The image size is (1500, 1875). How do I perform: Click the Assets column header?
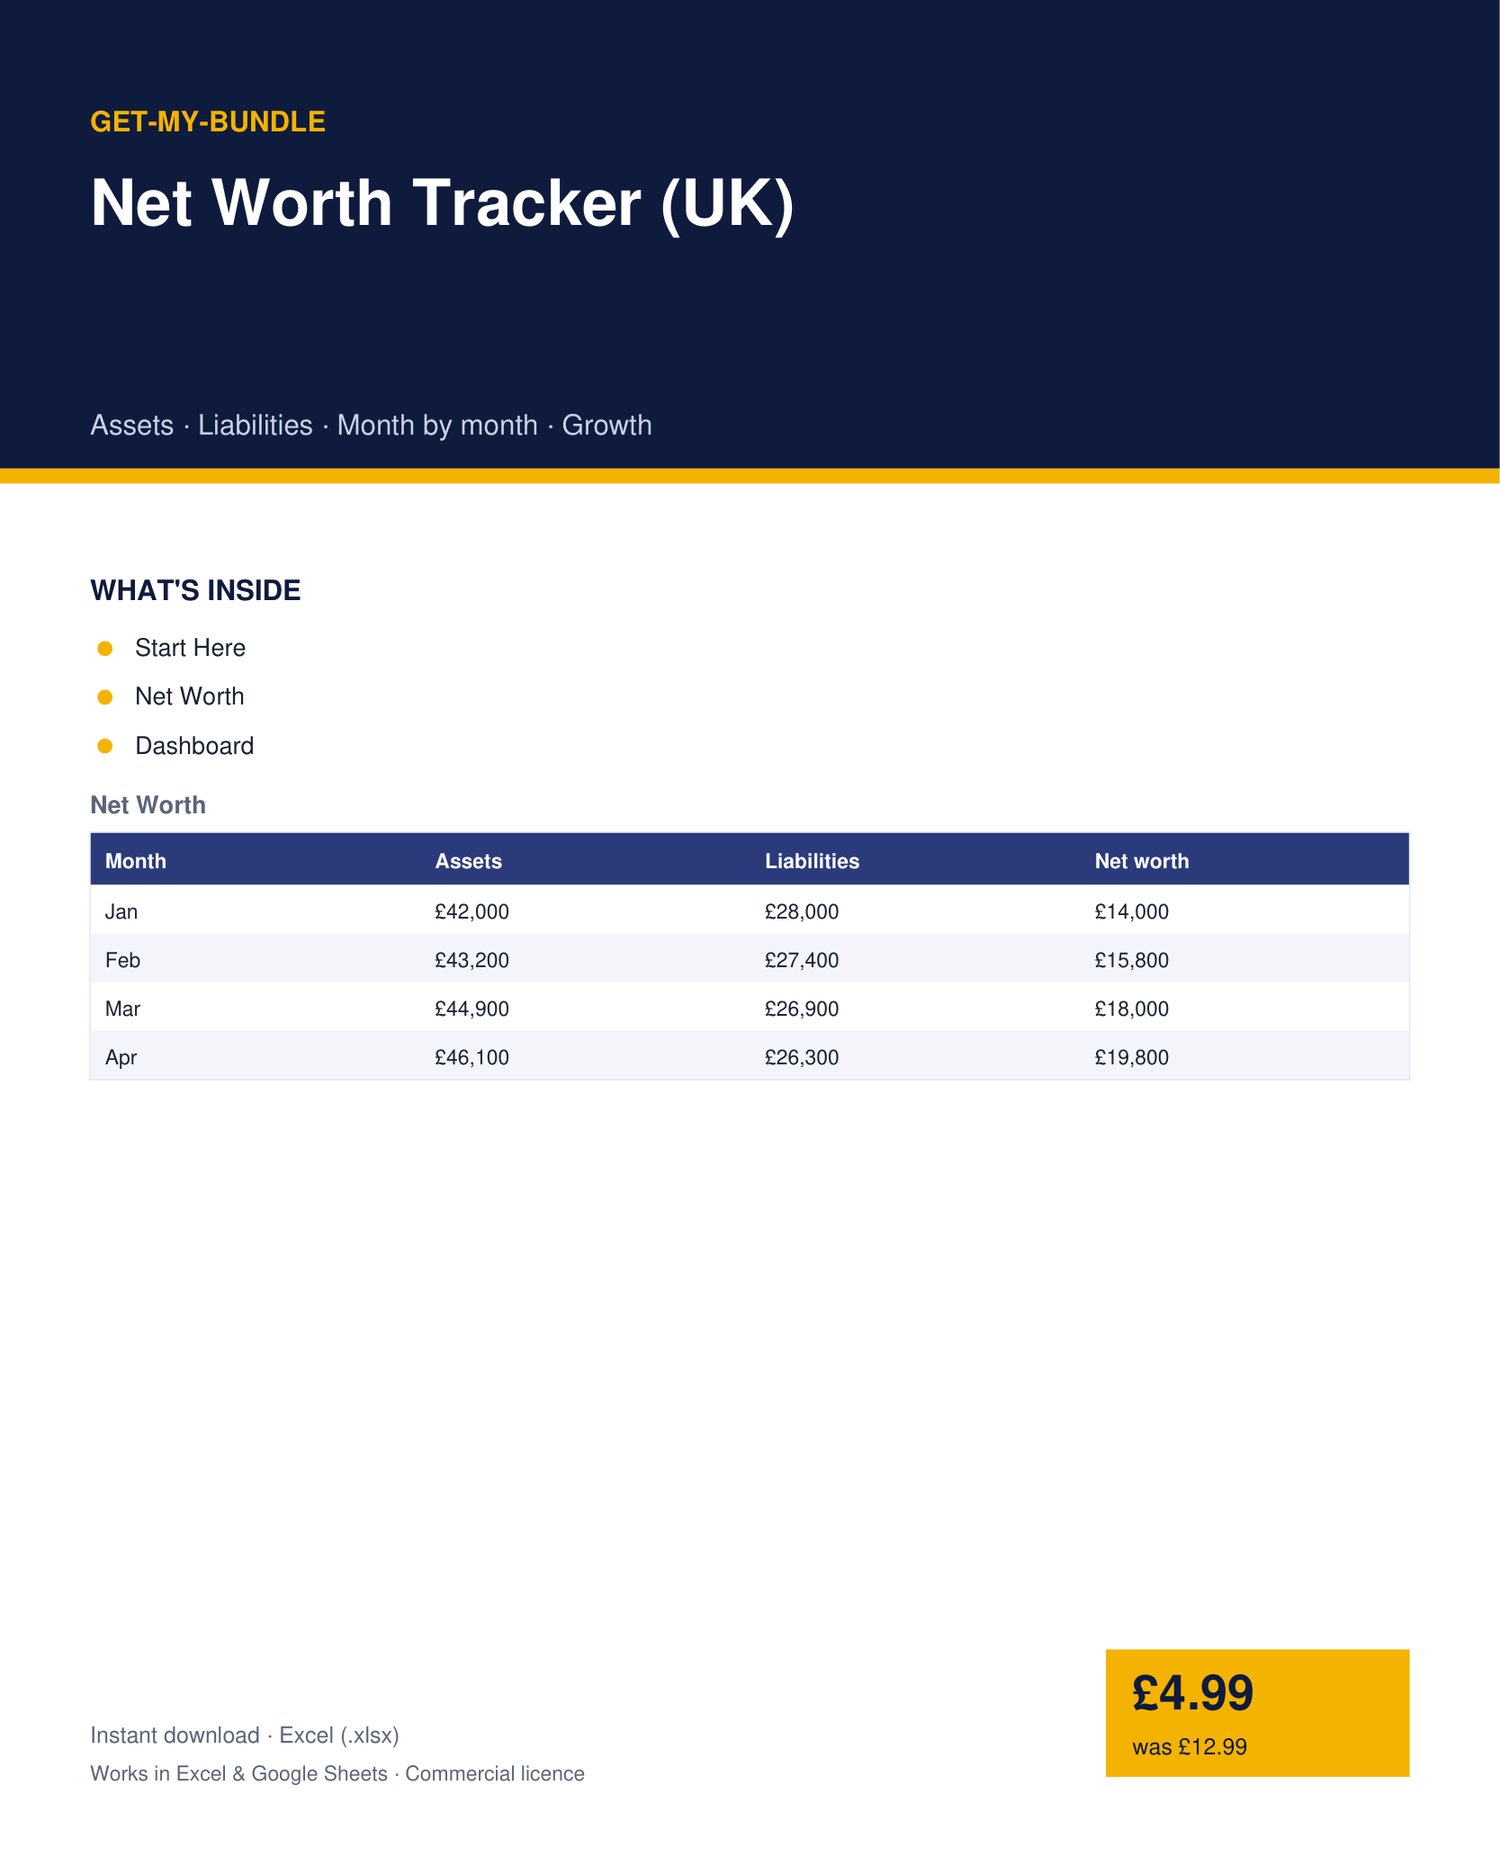tap(468, 861)
